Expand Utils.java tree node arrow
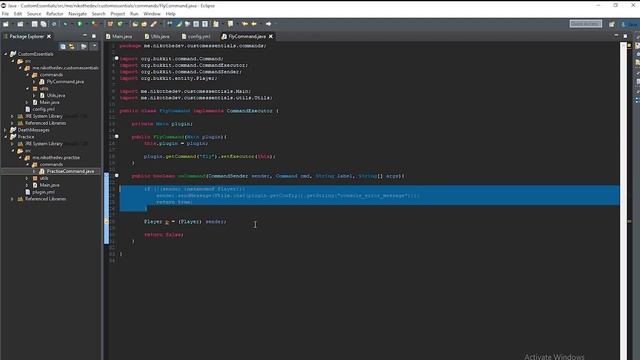 (x=34, y=95)
